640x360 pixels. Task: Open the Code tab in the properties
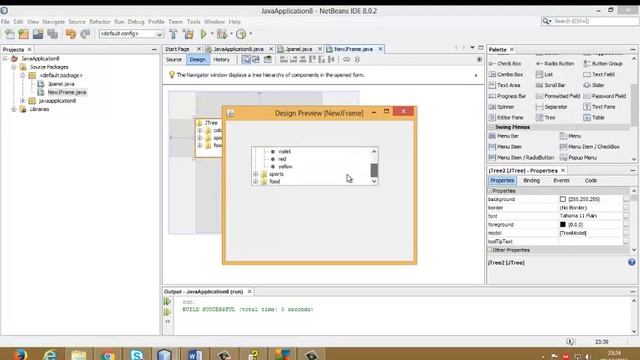click(x=591, y=180)
